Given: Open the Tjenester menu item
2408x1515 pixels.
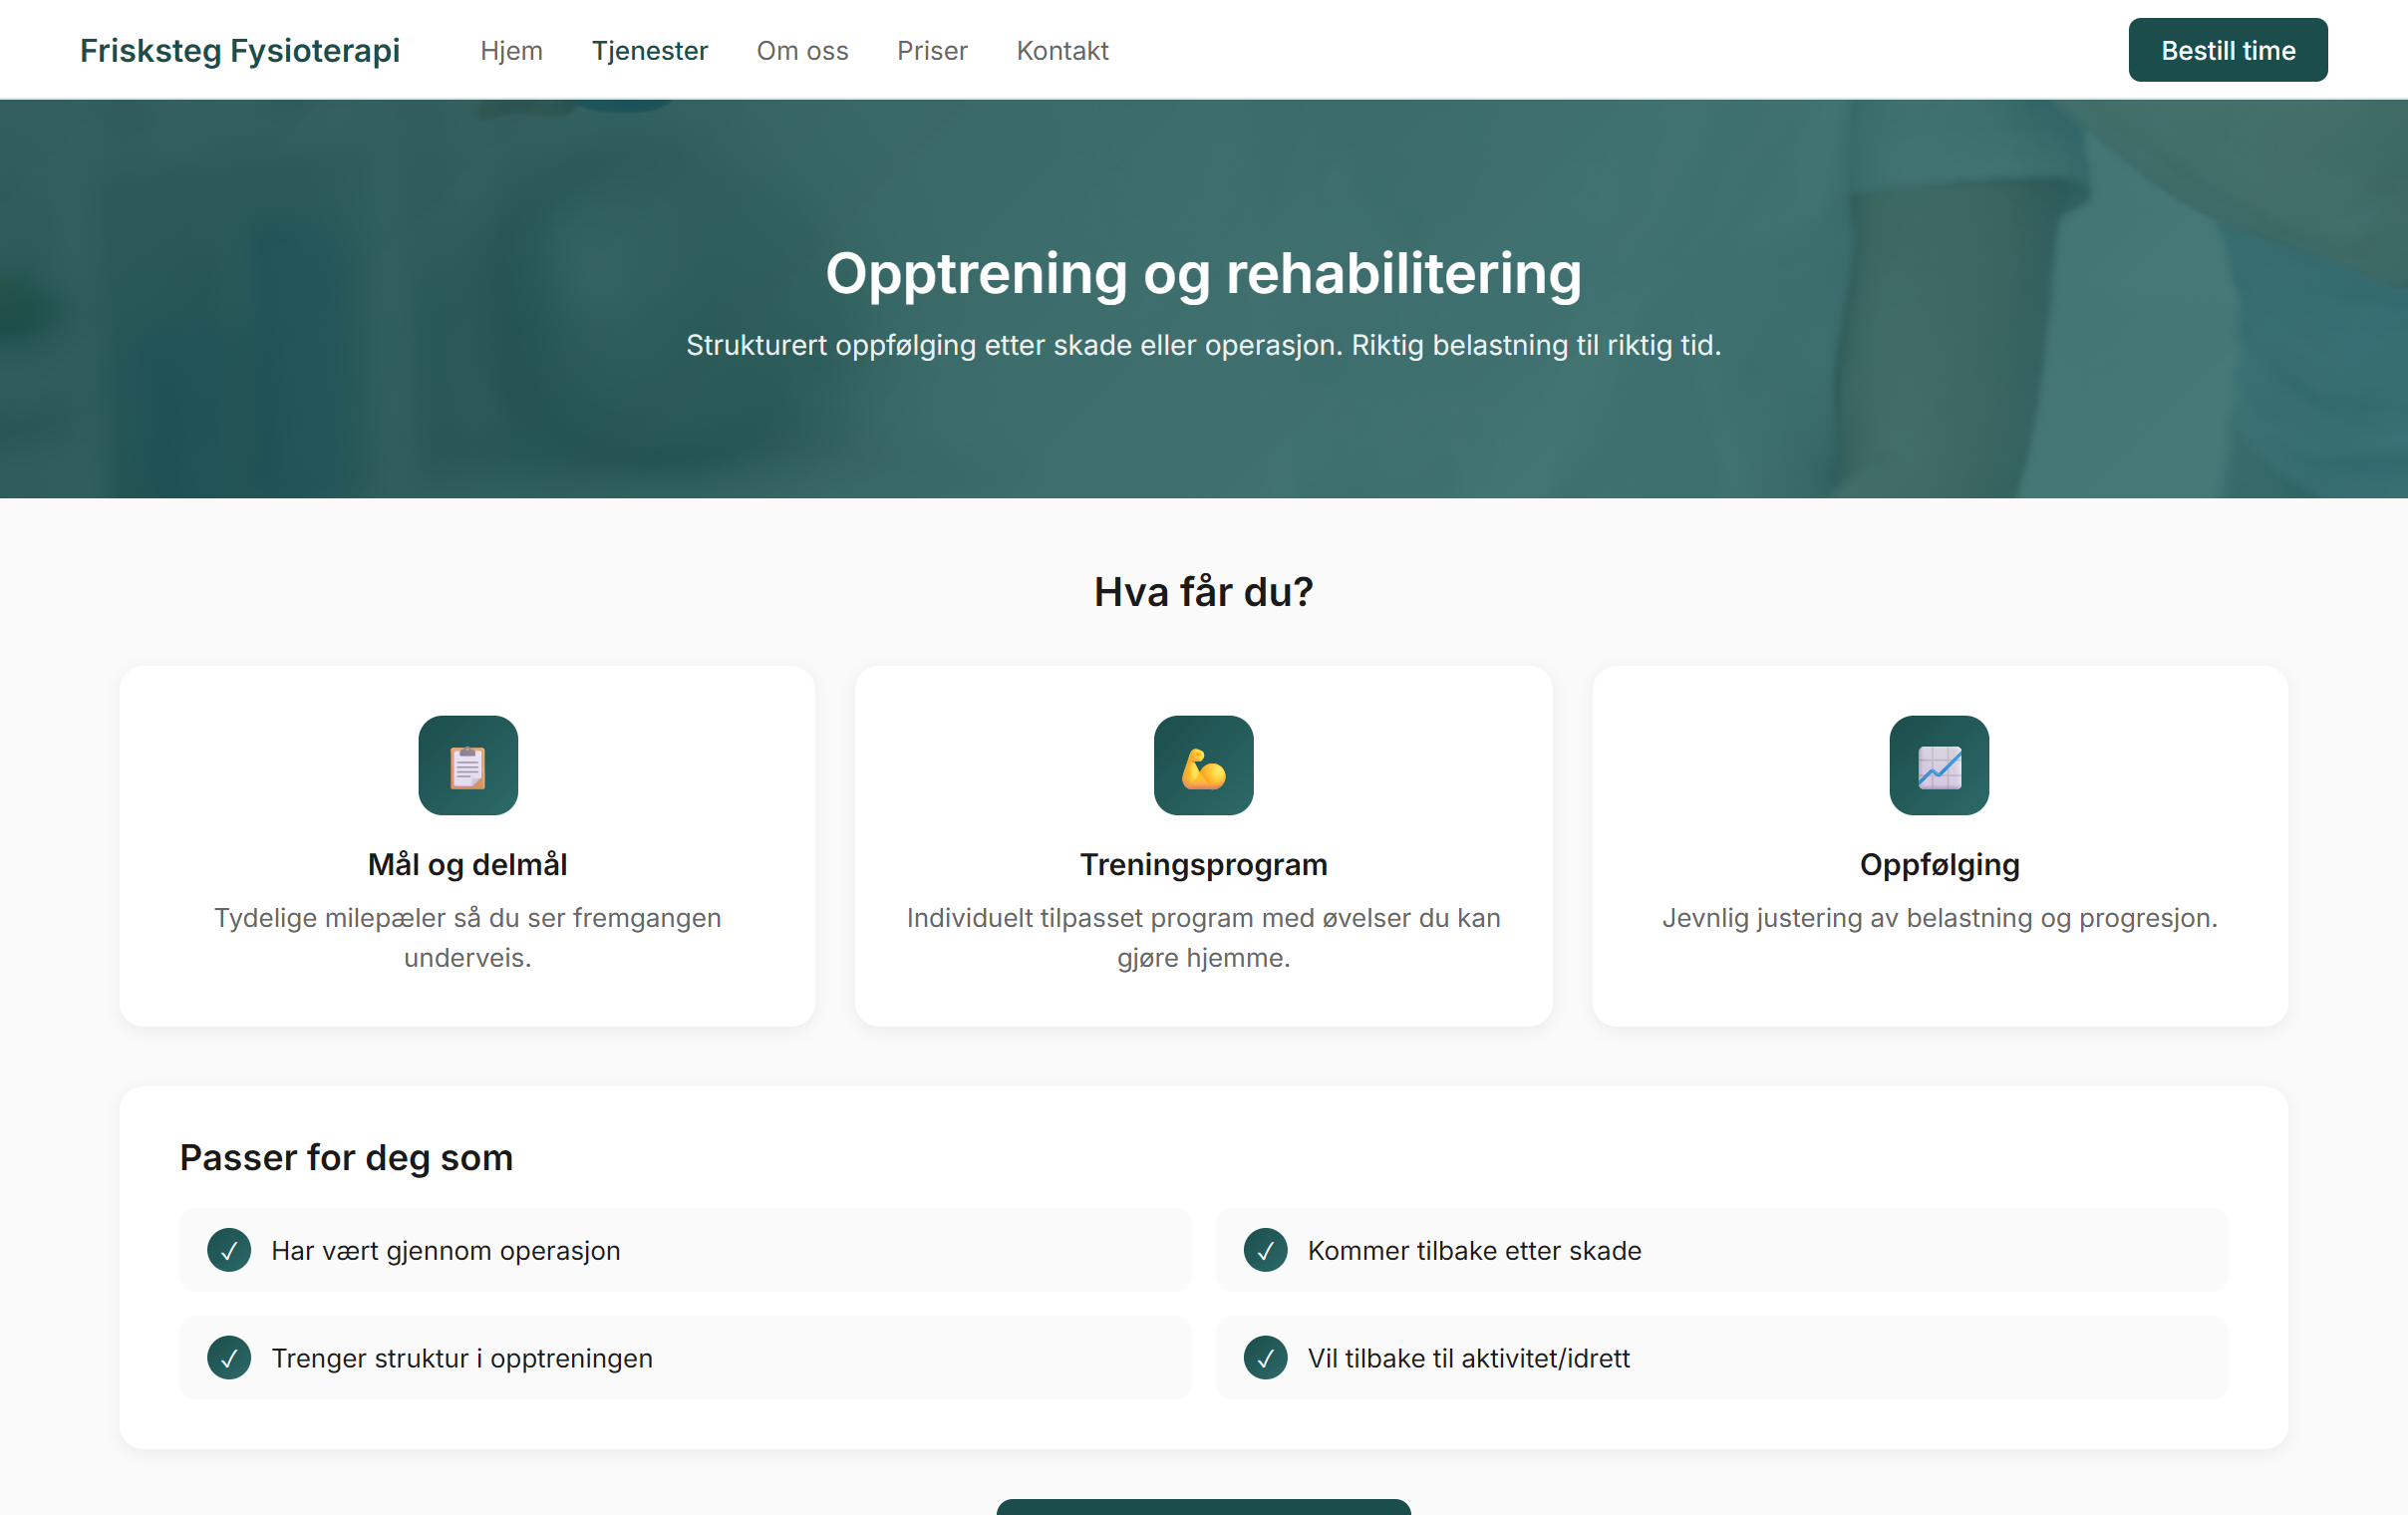Looking at the screenshot, I should tap(650, 50).
